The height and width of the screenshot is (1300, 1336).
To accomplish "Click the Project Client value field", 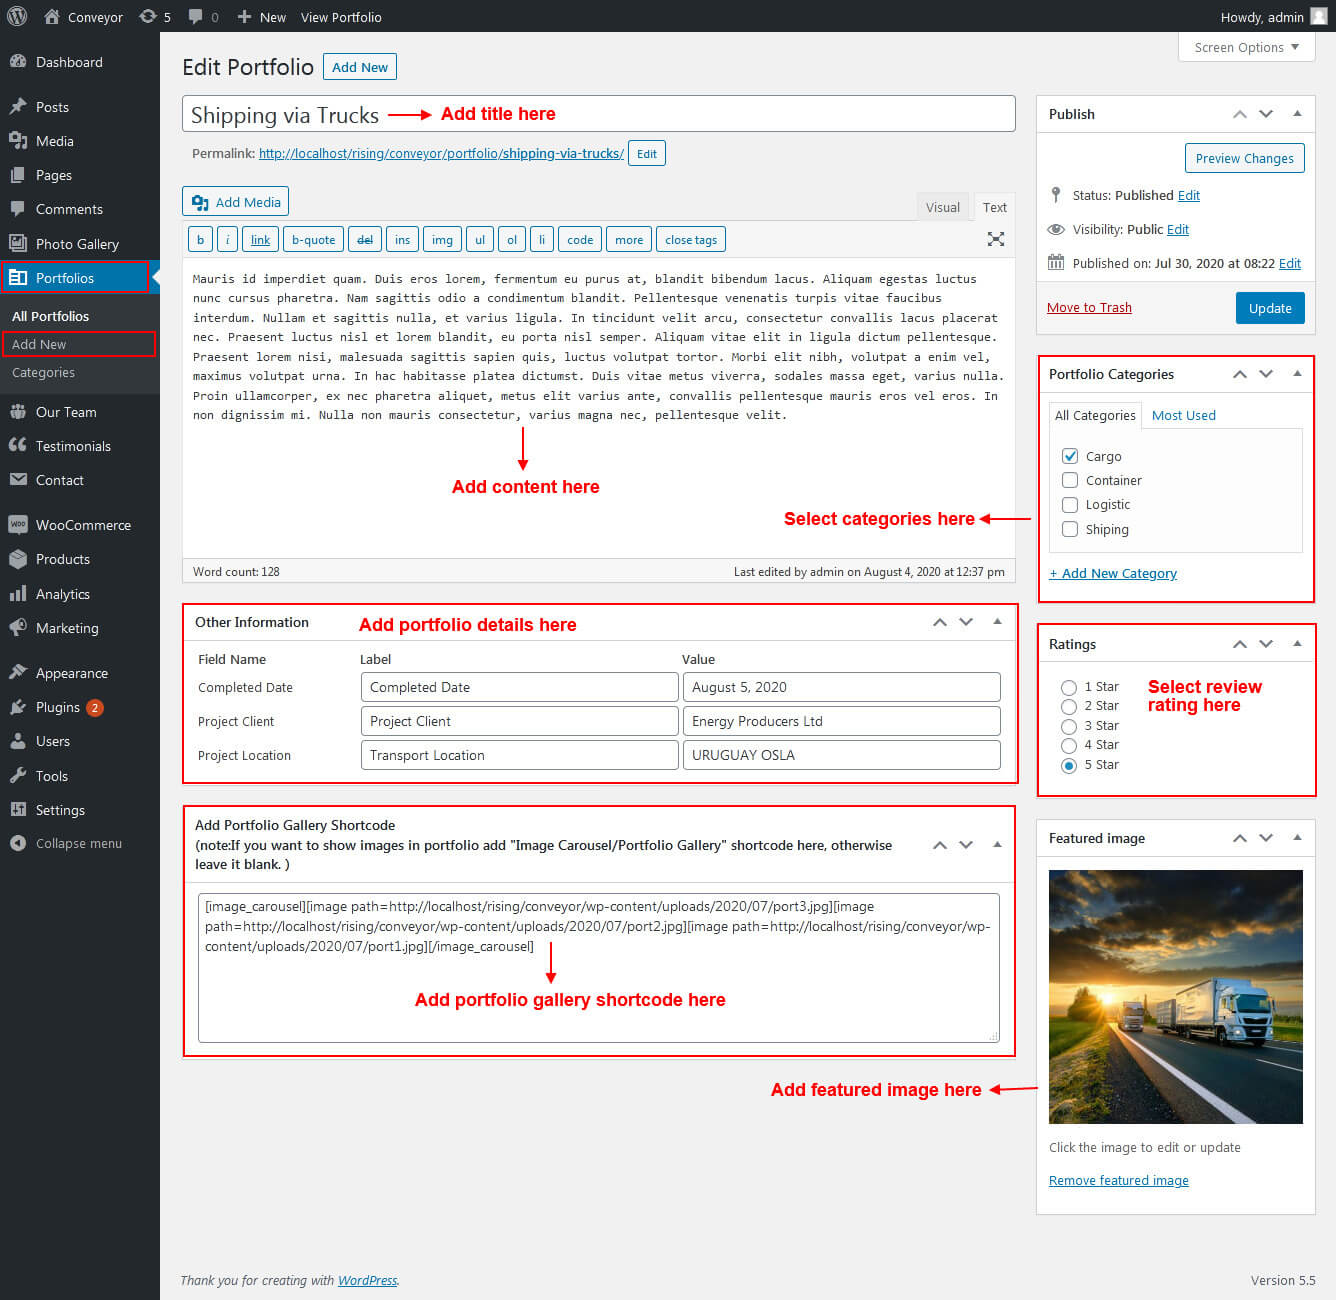I will [840, 721].
